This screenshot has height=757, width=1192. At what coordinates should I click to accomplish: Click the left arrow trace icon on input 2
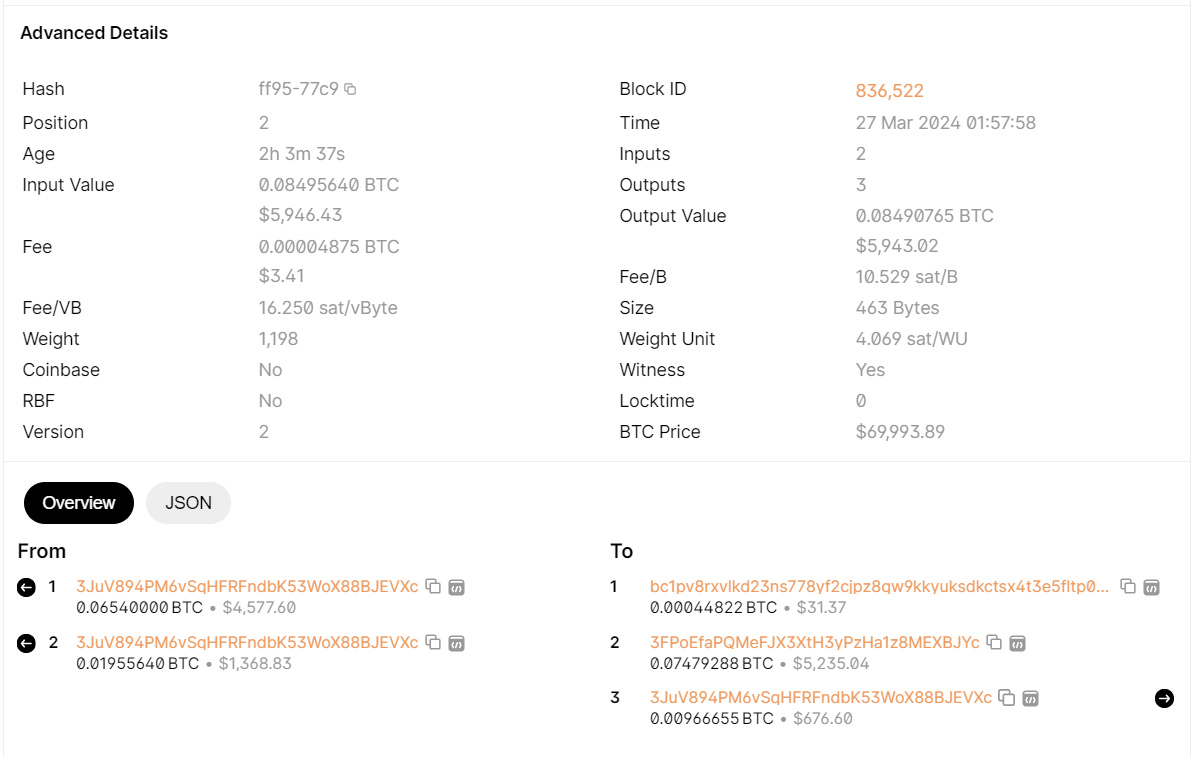pyautogui.click(x=25, y=643)
